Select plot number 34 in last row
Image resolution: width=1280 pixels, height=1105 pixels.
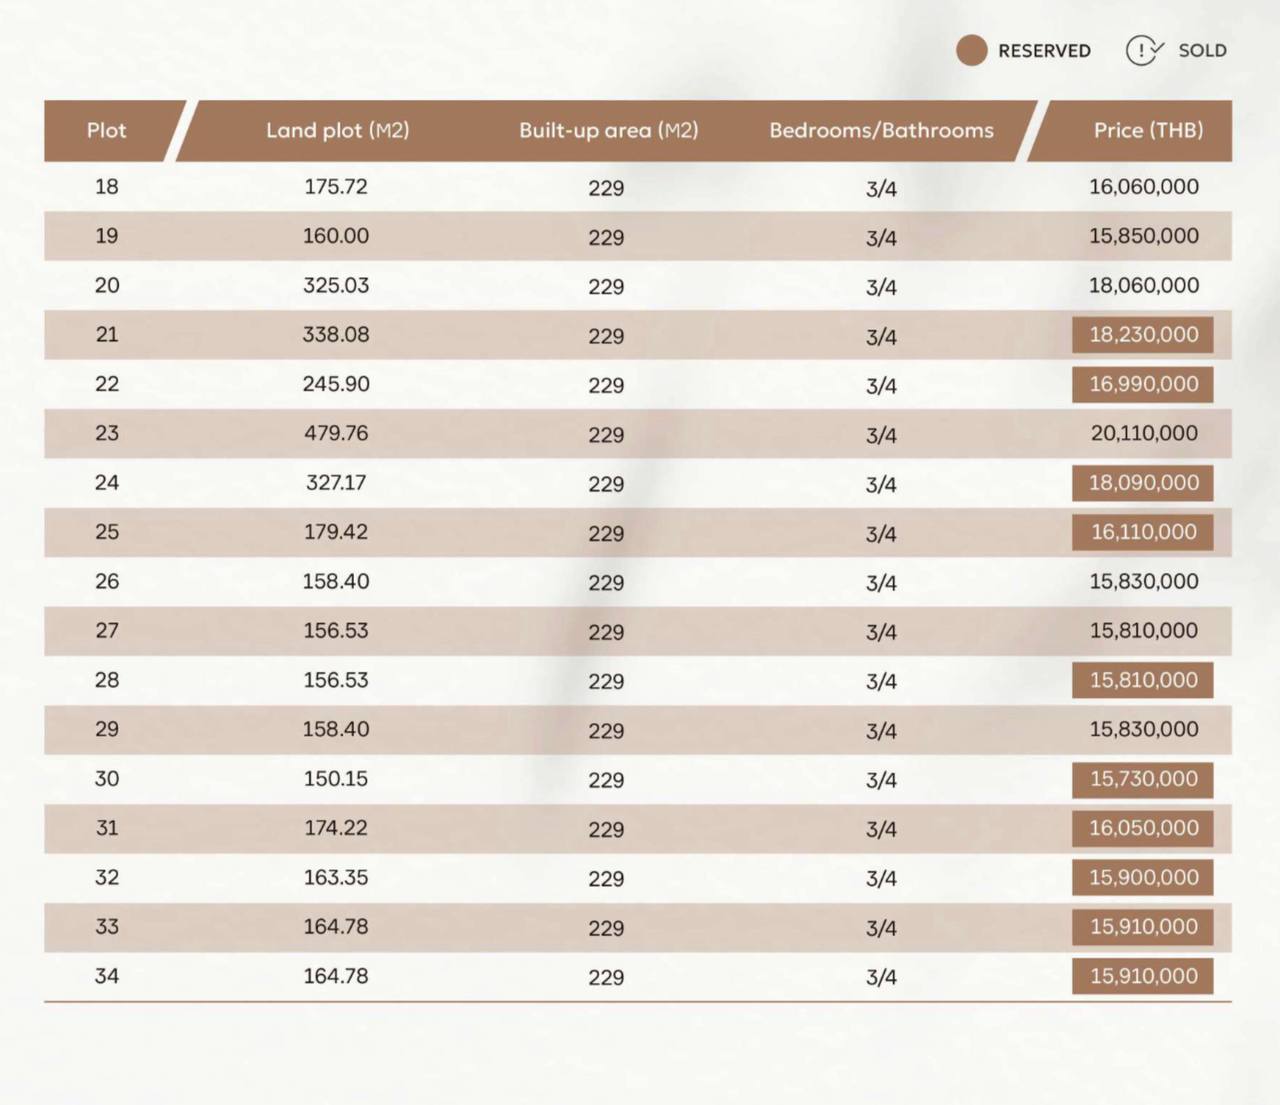coord(107,976)
